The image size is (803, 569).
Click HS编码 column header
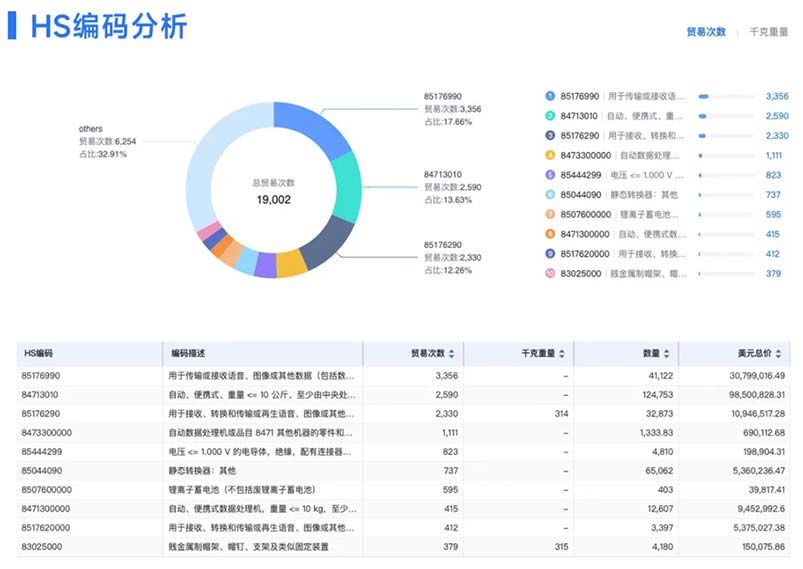38,353
